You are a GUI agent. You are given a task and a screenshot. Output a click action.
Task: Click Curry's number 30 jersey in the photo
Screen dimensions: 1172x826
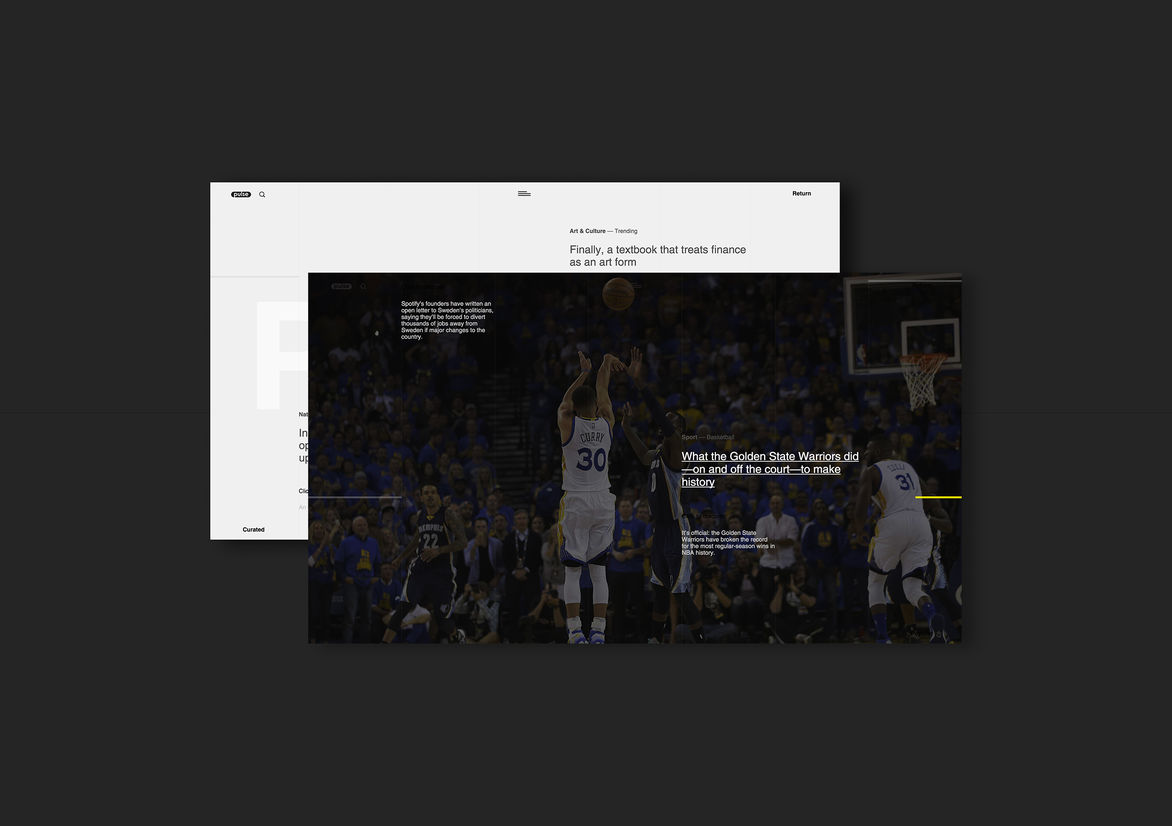(591, 459)
